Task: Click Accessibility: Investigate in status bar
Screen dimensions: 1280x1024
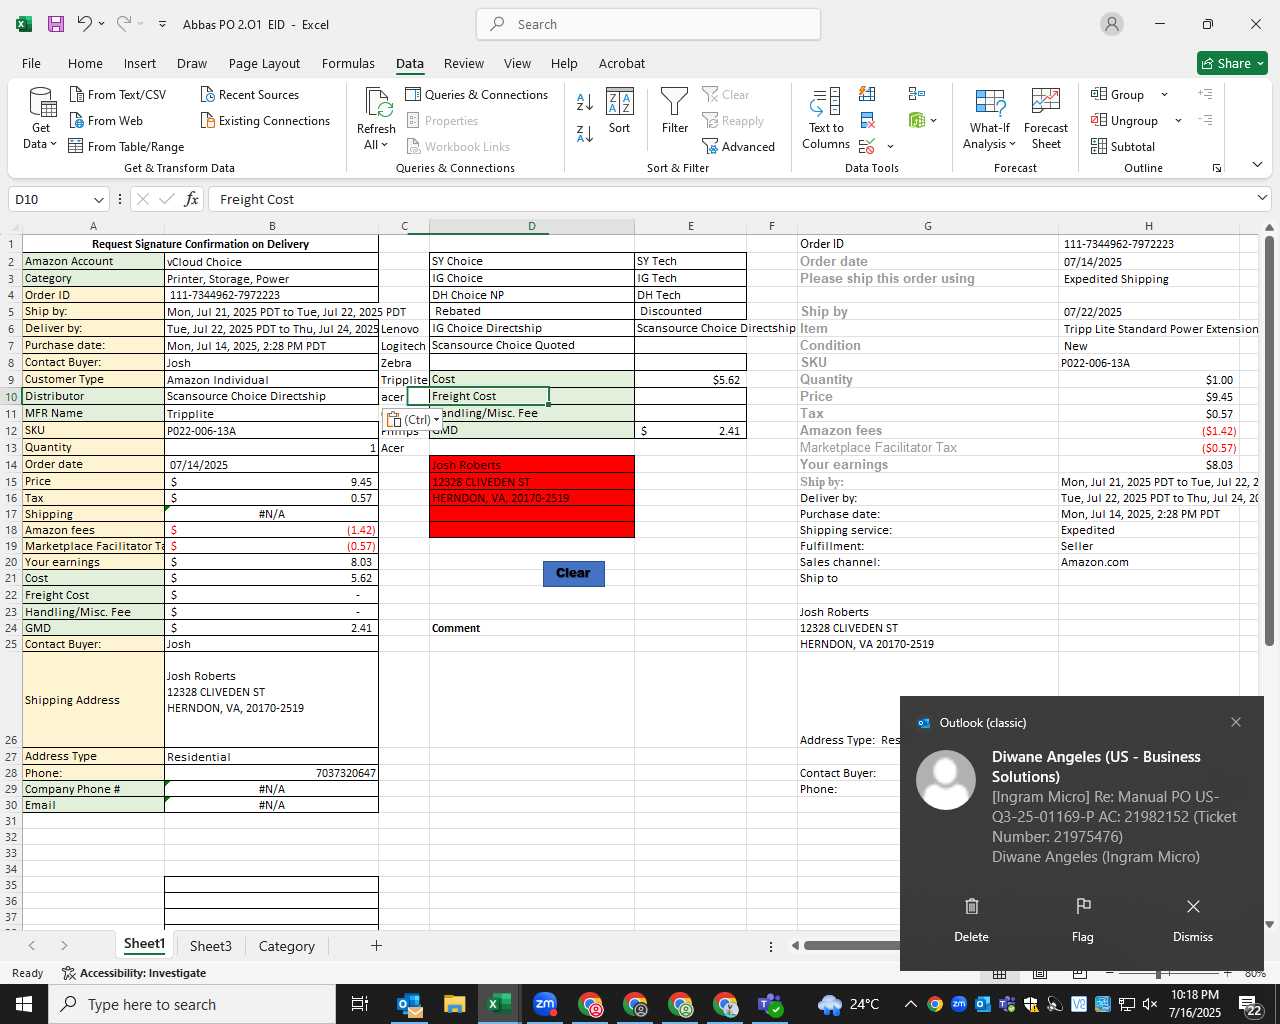Action: coord(134,973)
